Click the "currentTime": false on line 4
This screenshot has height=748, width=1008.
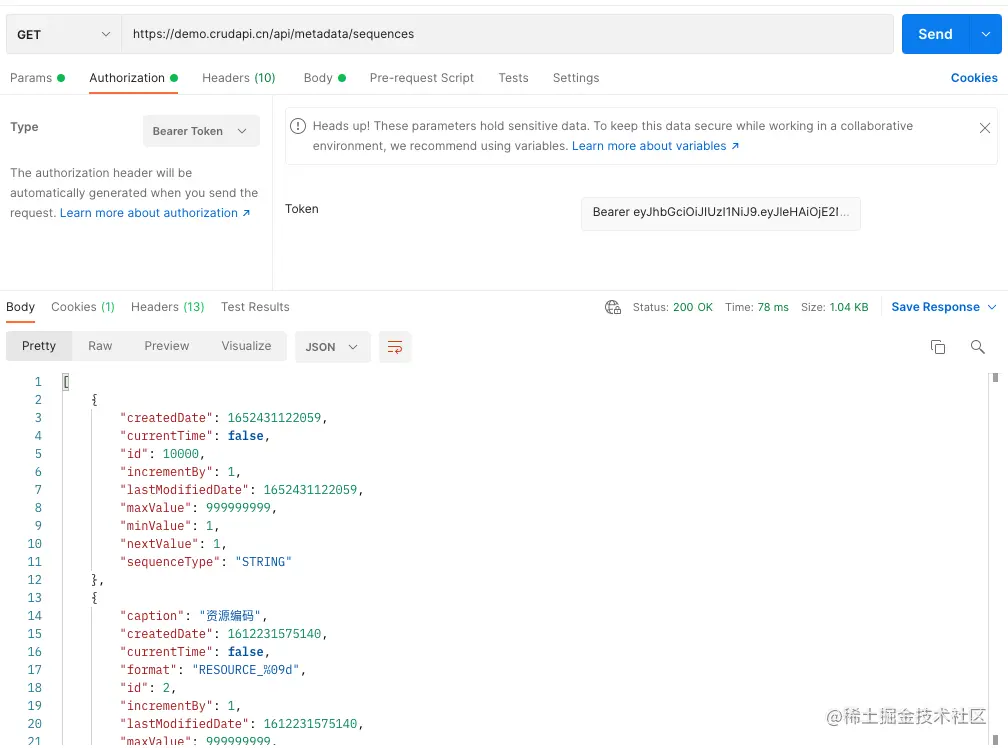(195, 436)
